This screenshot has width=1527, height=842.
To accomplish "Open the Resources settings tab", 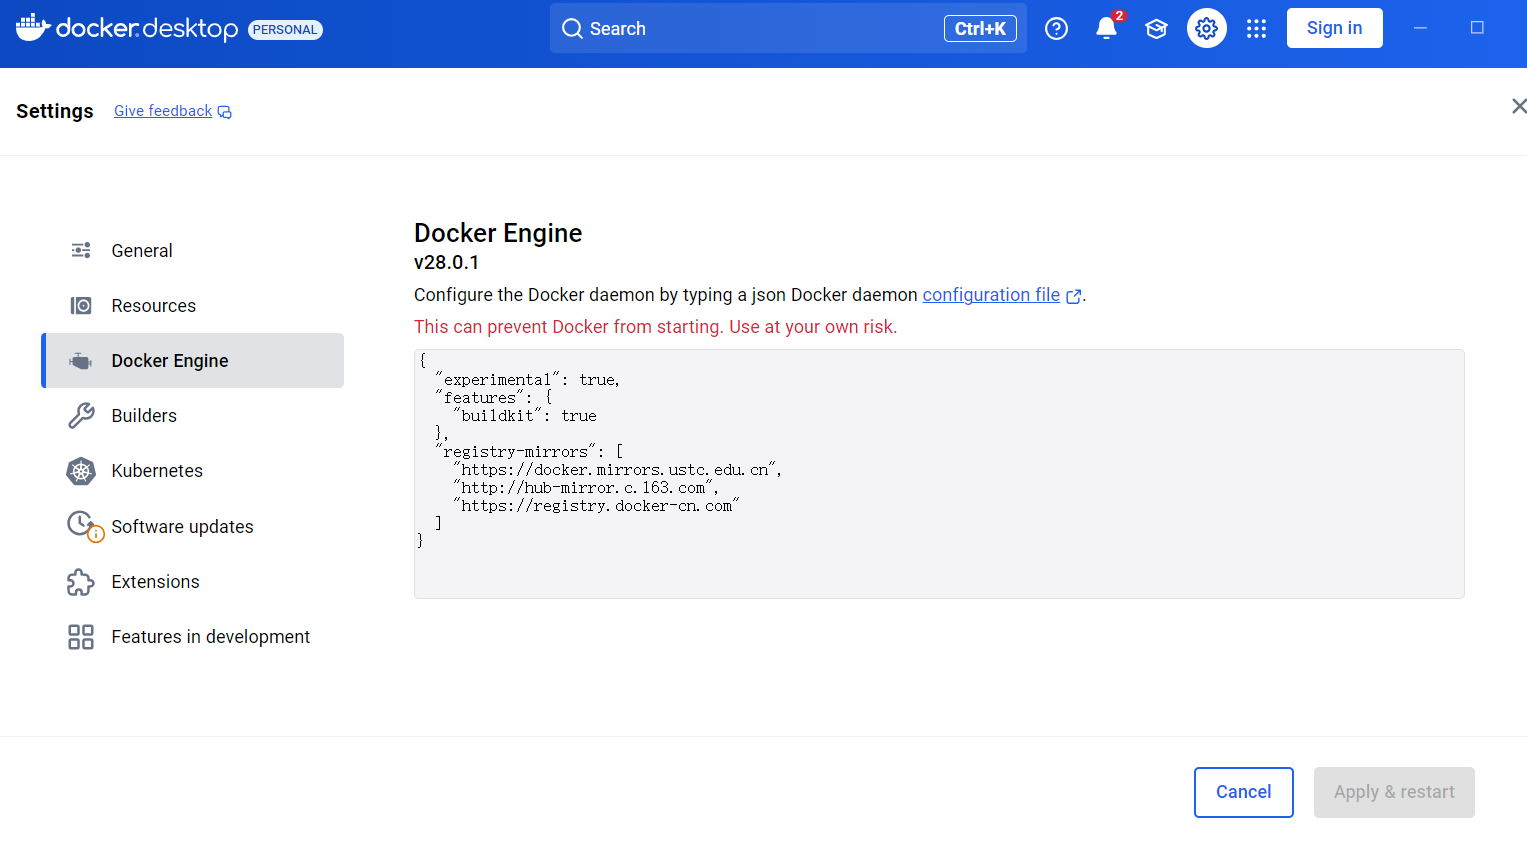I will click(x=192, y=305).
